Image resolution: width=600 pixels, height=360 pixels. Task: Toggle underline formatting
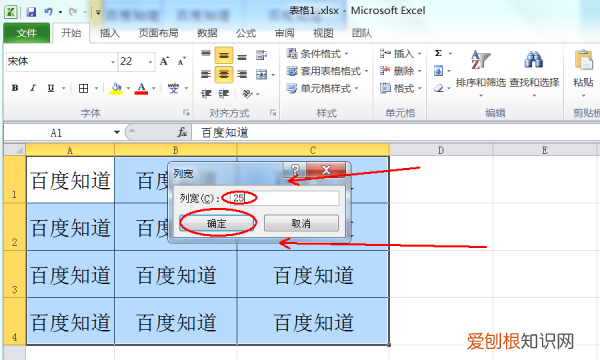[51, 88]
